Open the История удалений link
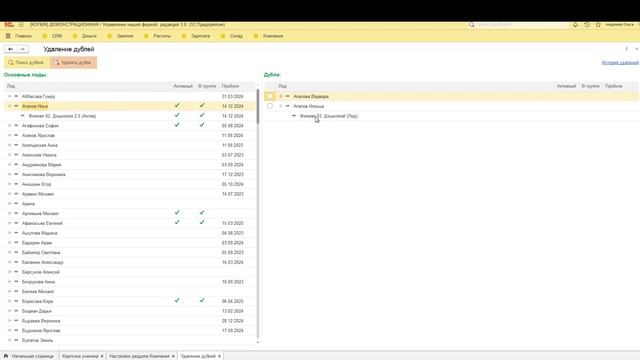Viewport: 640px width, 360px height. click(620, 62)
